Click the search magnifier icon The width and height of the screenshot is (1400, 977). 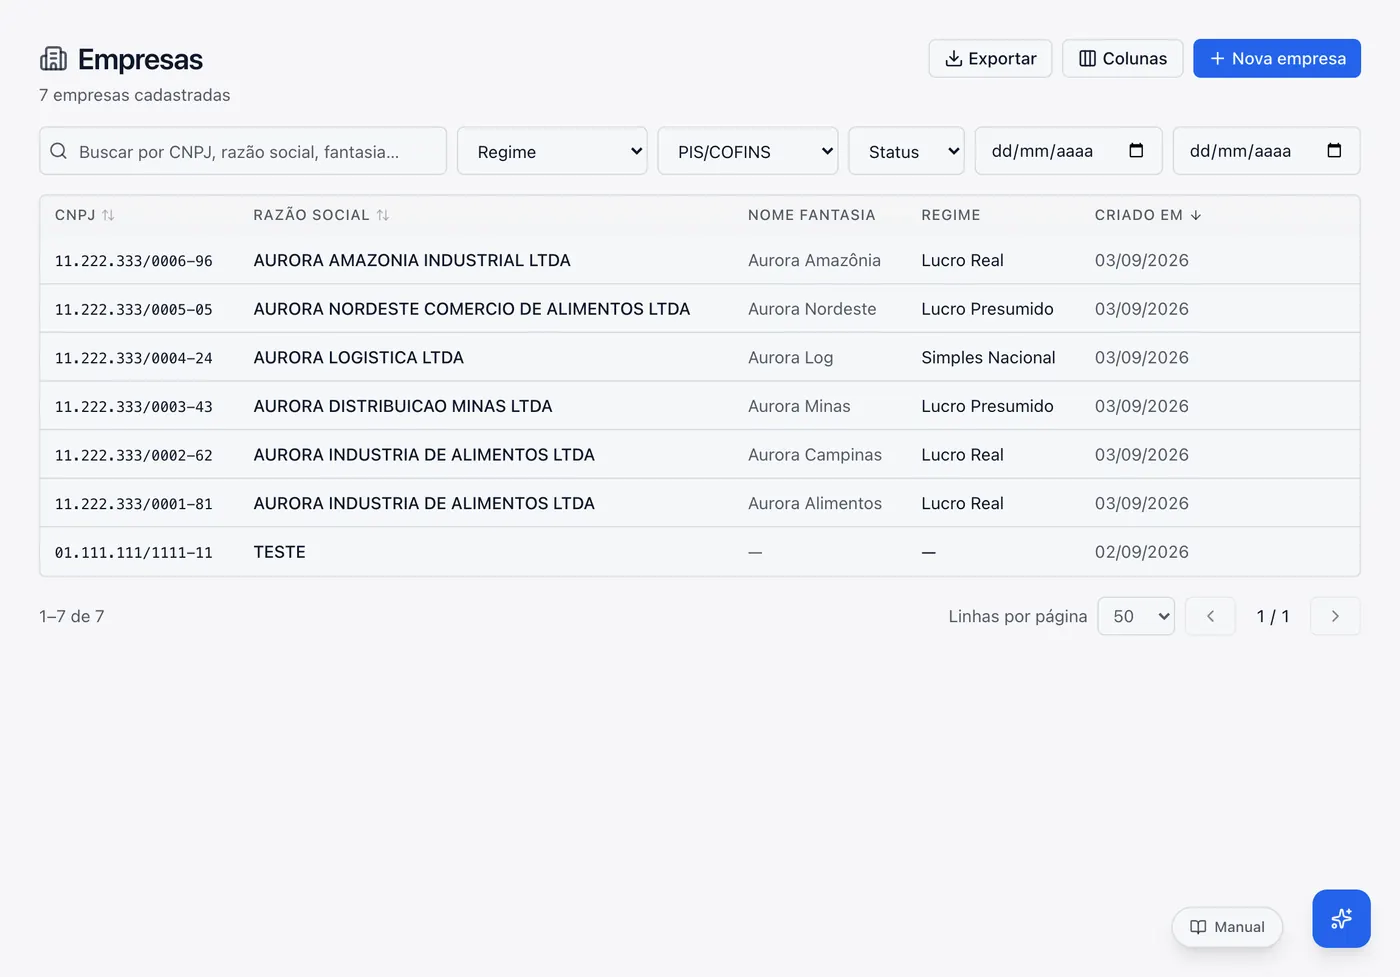(59, 151)
